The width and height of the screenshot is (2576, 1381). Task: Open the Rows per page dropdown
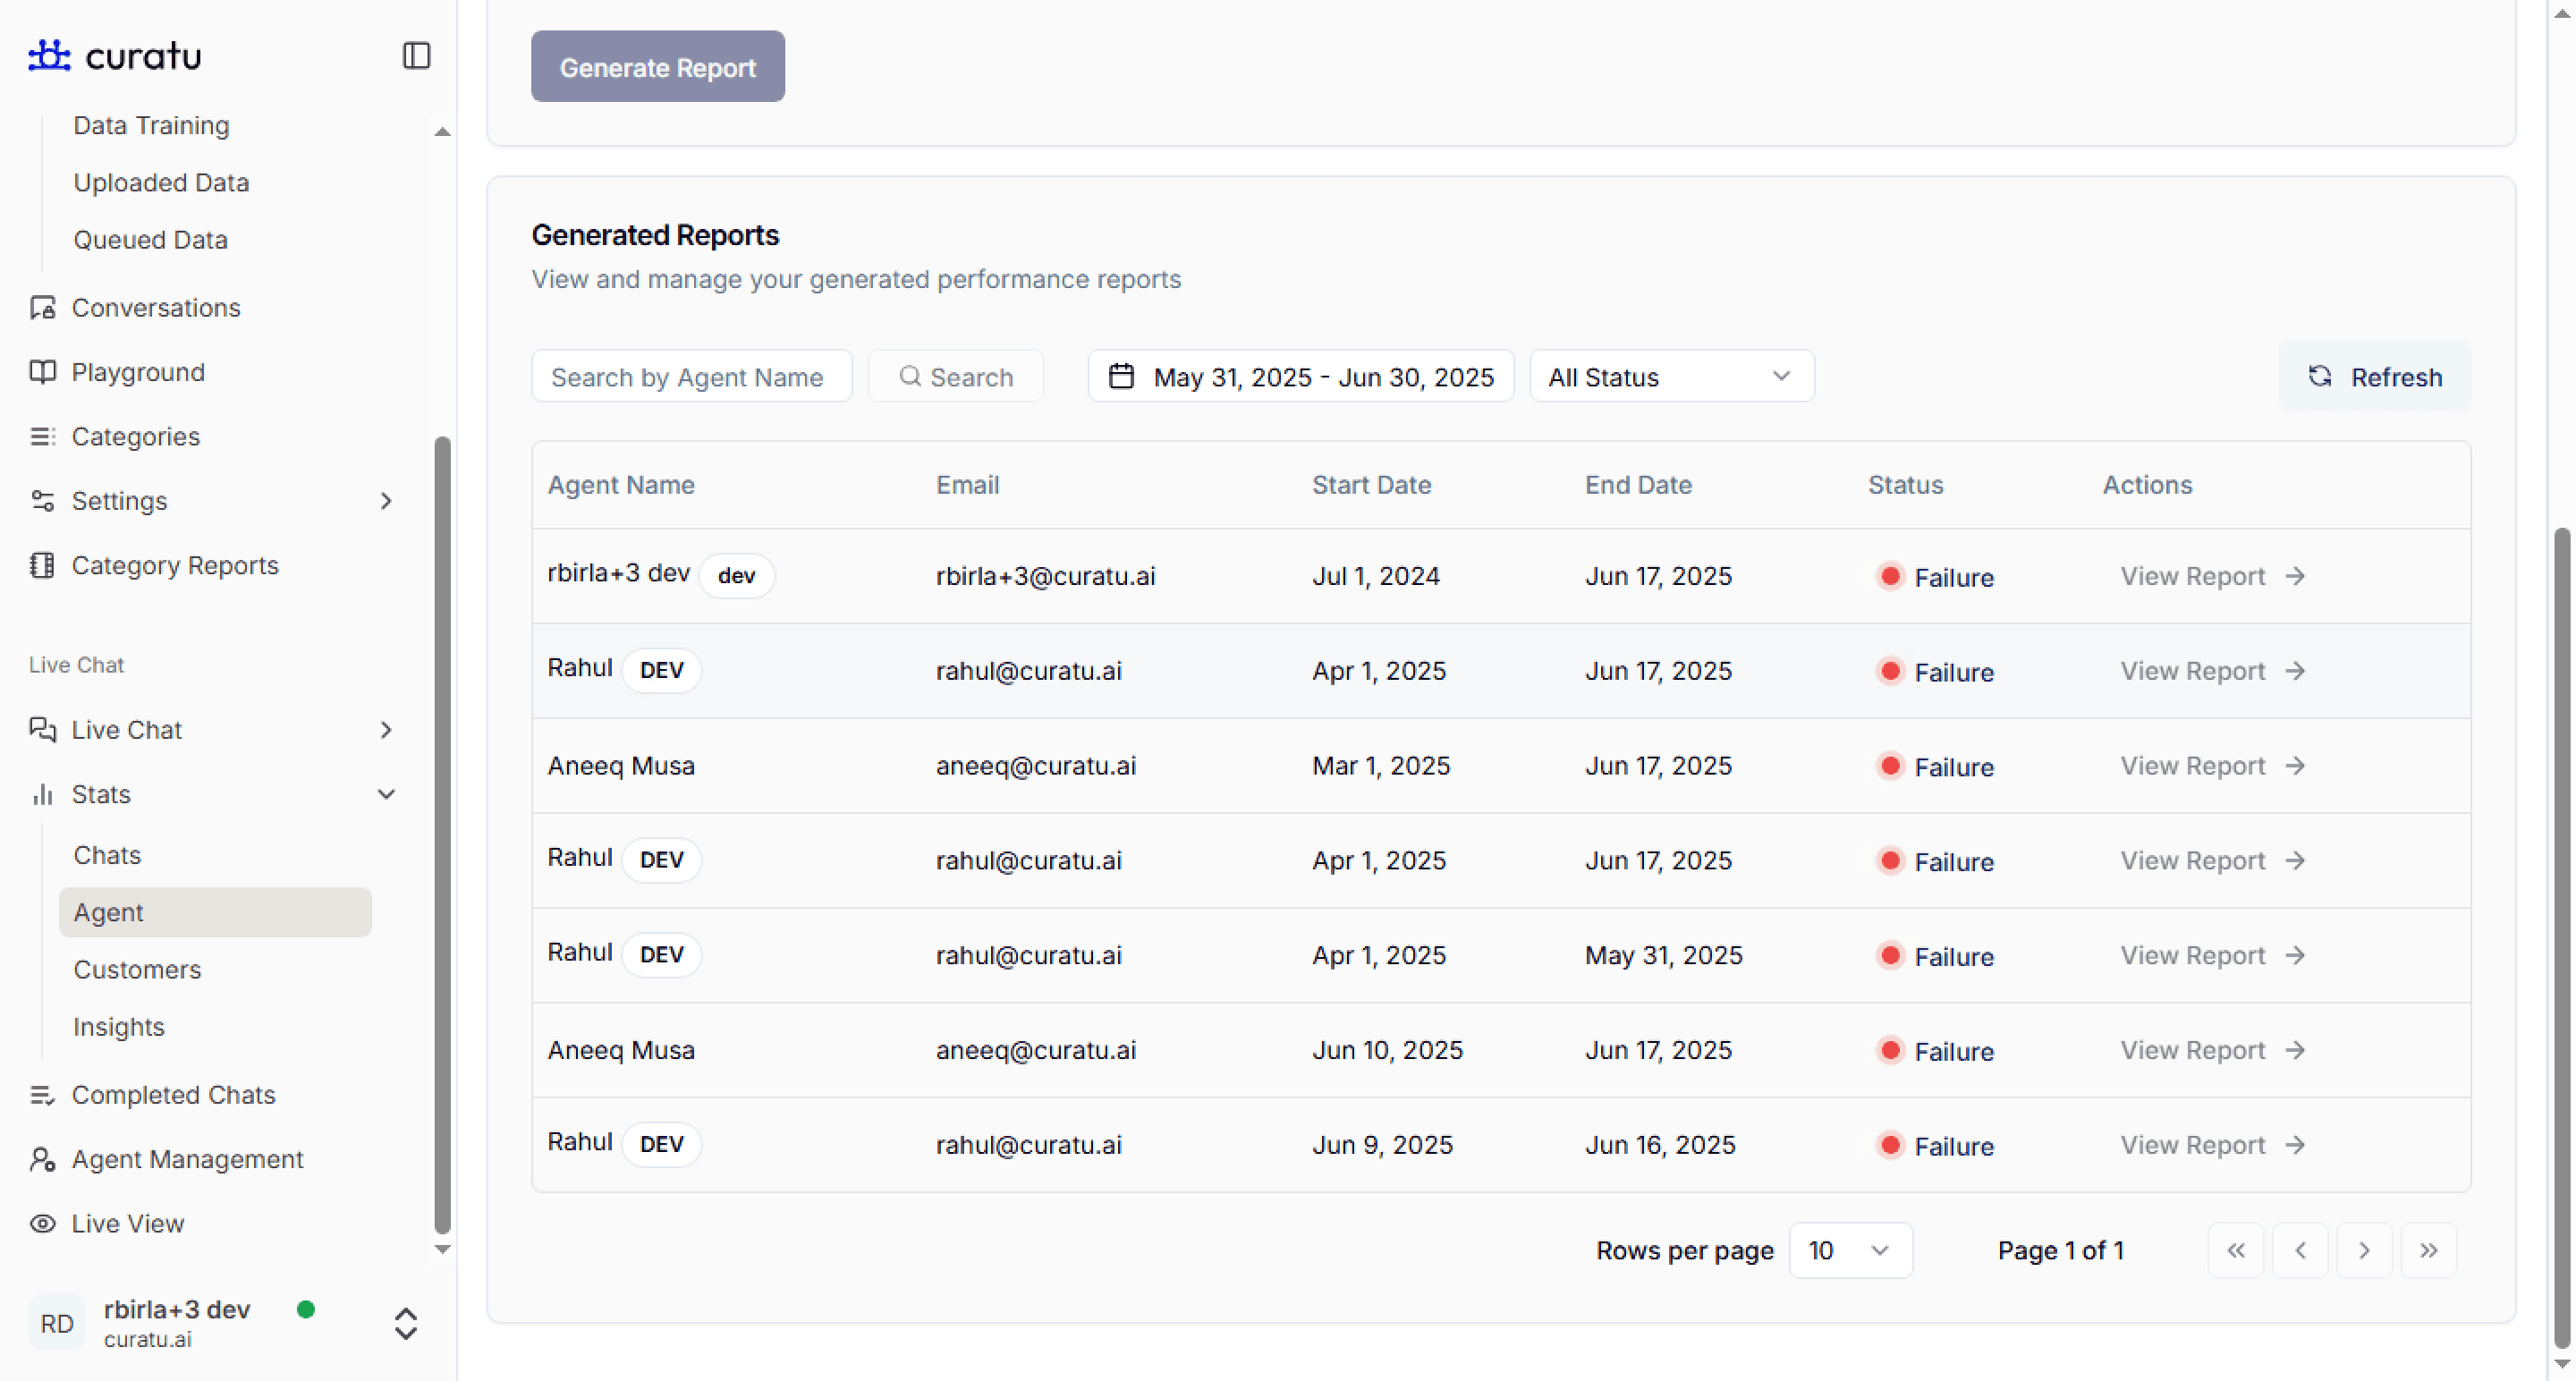pos(1850,1251)
